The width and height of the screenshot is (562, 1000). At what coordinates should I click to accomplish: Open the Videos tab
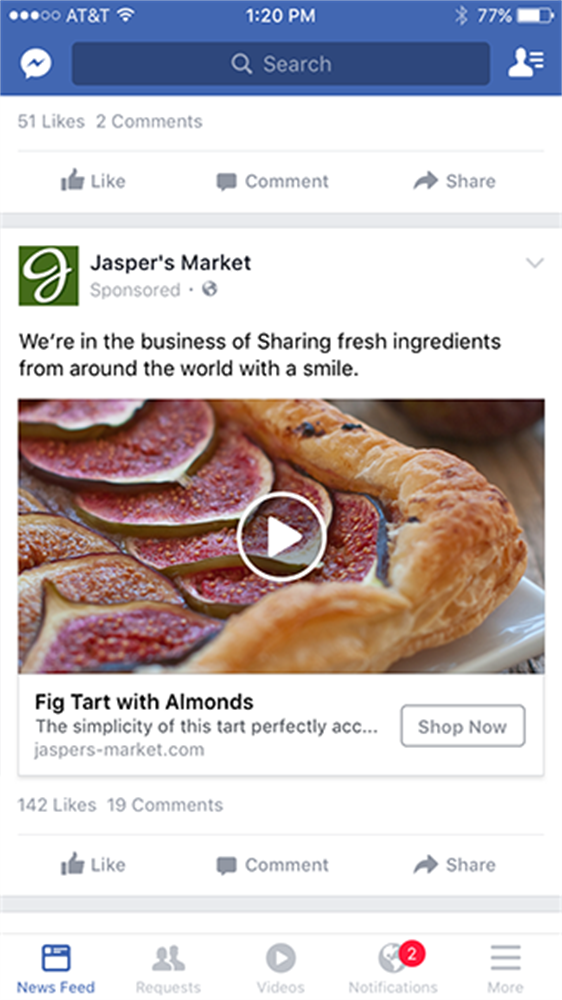click(x=281, y=968)
